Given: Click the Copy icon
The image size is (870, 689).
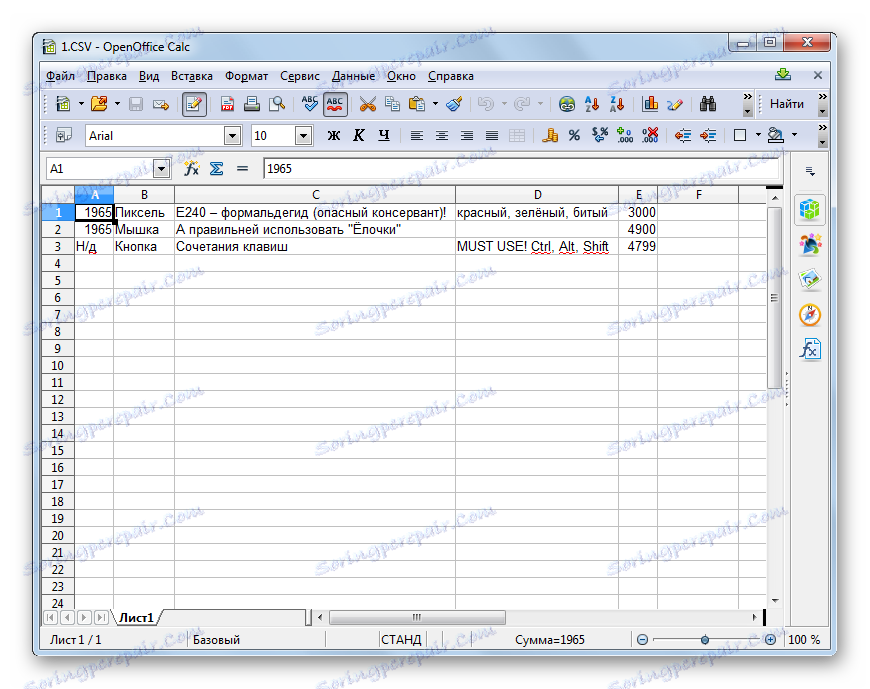Looking at the screenshot, I should [392, 104].
